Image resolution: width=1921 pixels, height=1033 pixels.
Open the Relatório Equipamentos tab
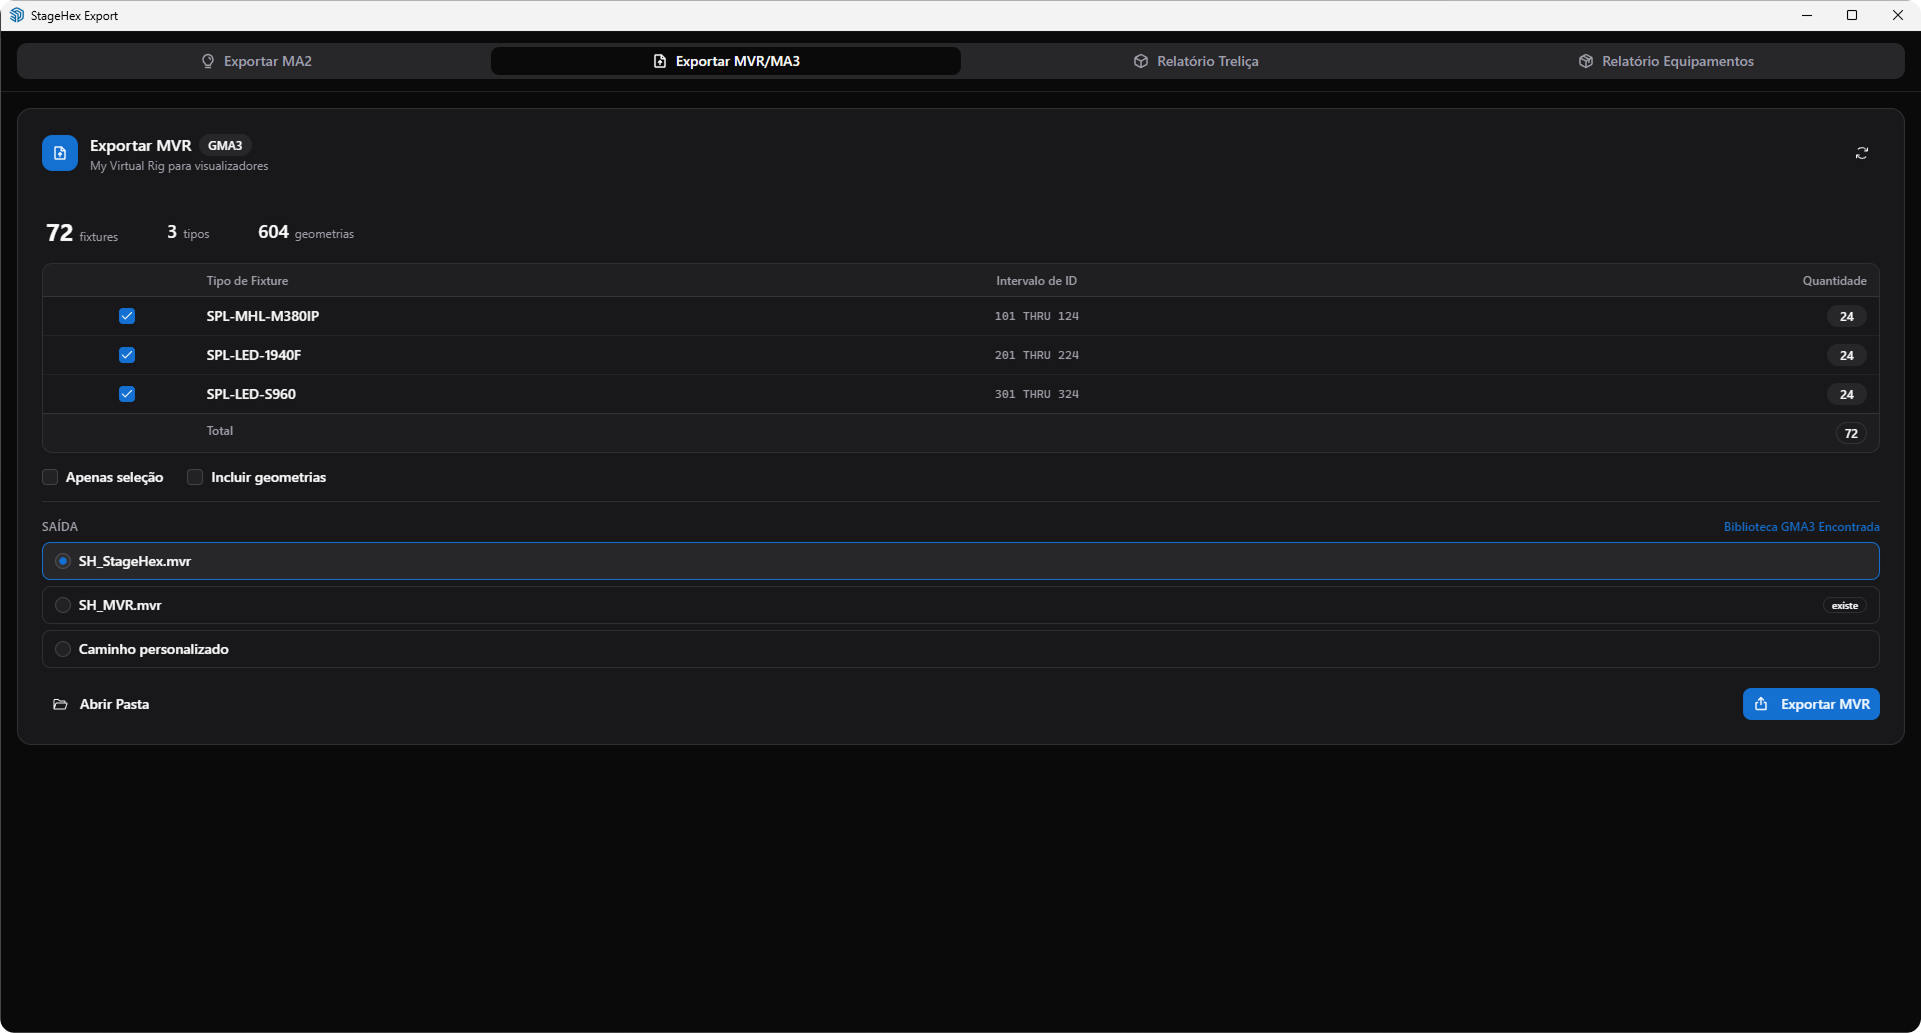(1666, 61)
